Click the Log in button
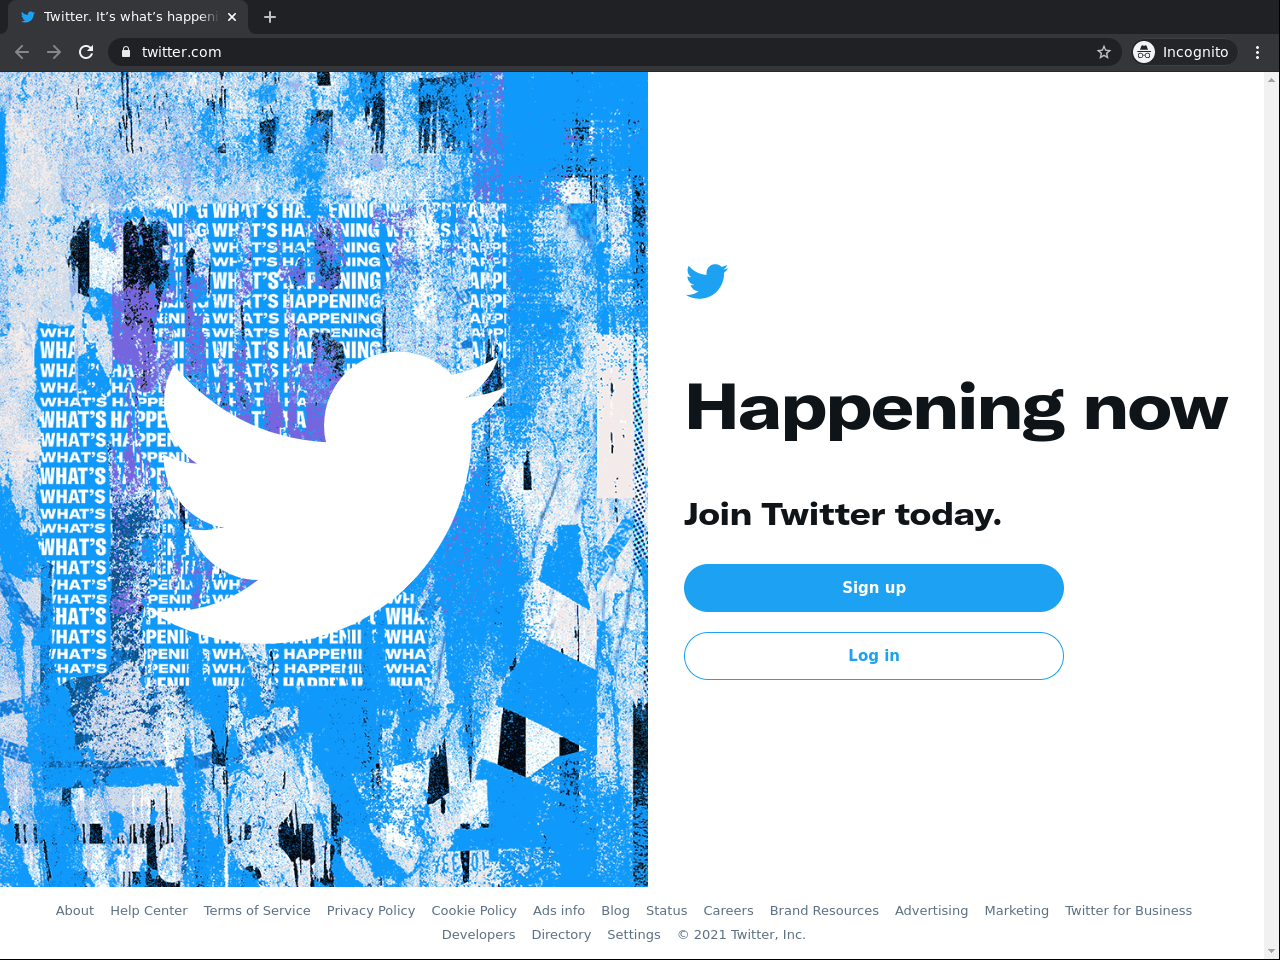The width and height of the screenshot is (1280, 960). tap(874, 656)
